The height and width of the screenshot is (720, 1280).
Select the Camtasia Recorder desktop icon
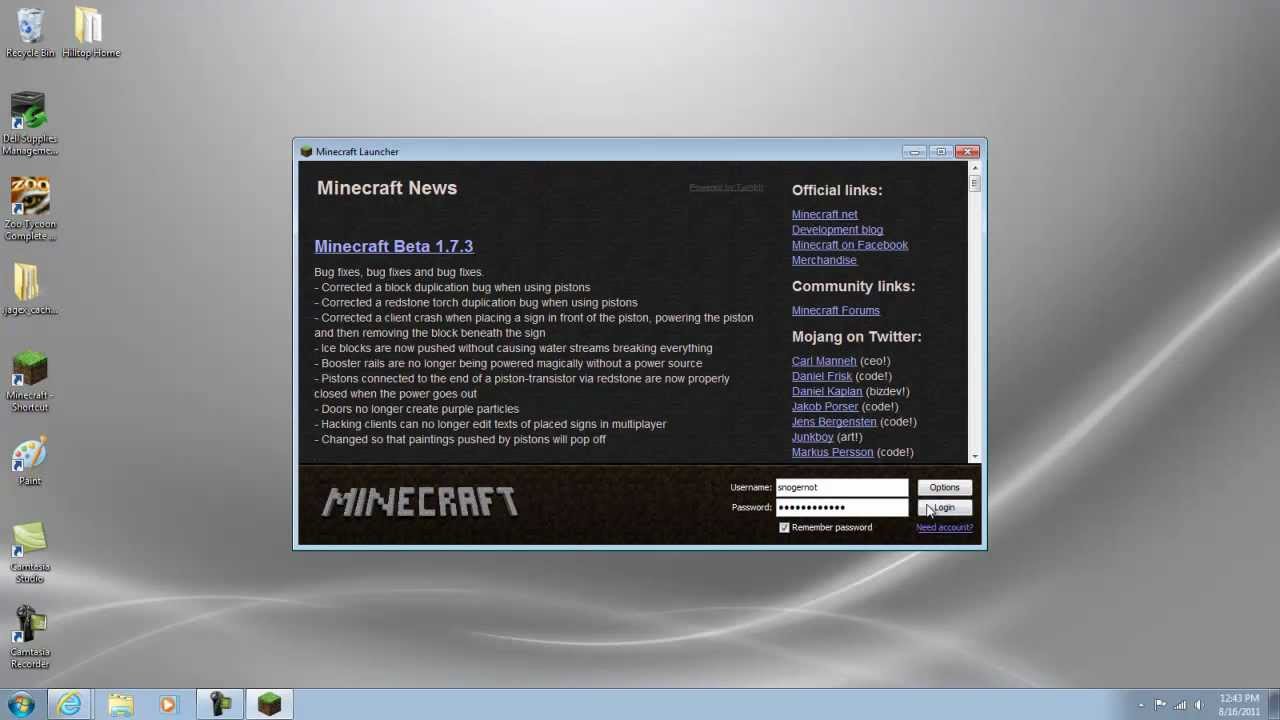30,638
